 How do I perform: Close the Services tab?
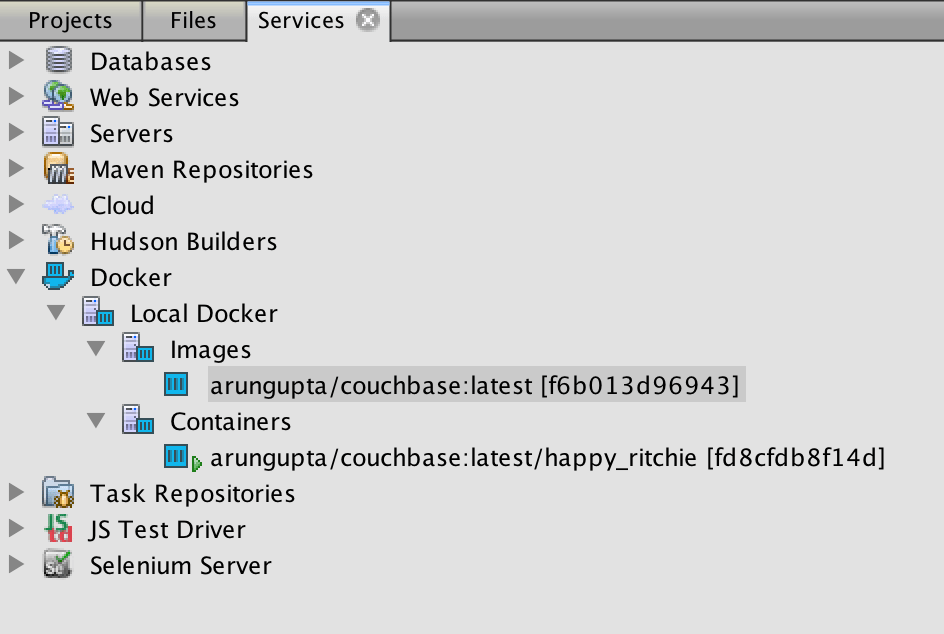click(367, 17)
